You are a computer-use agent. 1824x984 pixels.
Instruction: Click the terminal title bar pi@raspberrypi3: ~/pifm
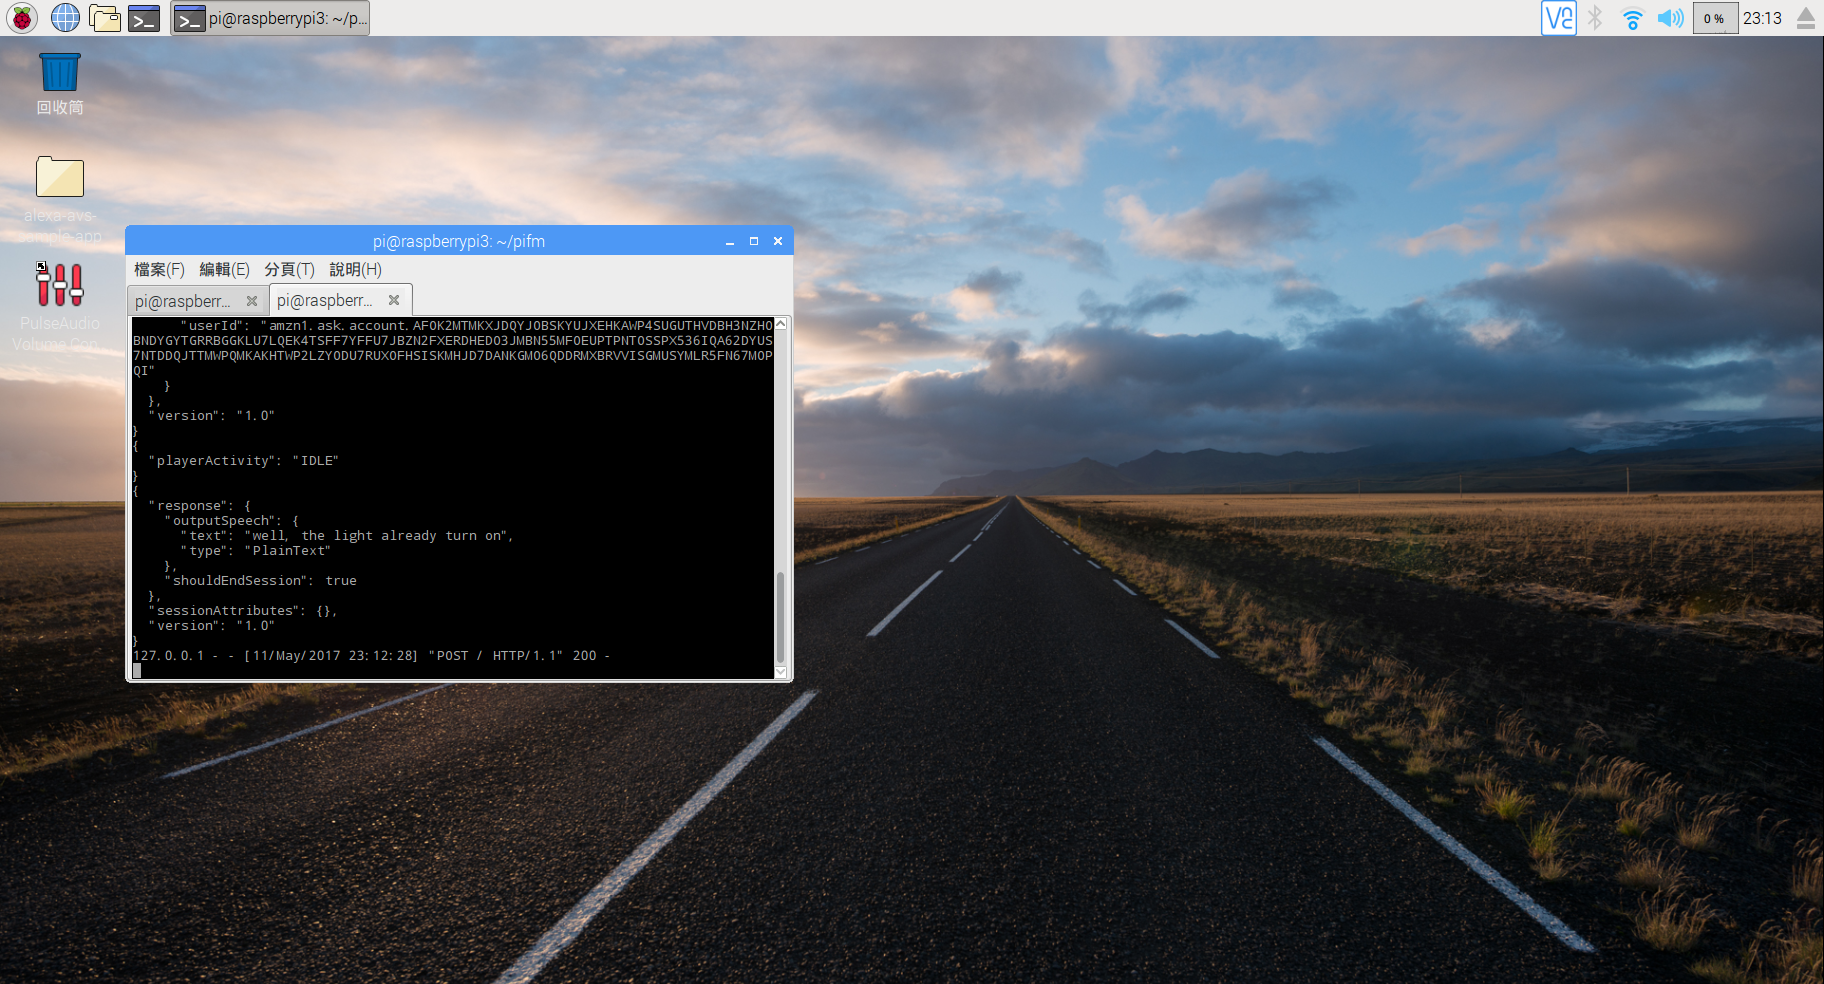459,241
